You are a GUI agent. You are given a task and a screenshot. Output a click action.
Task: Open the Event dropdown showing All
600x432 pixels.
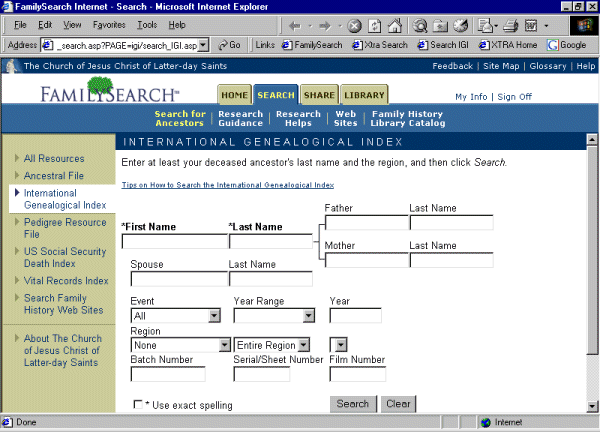coord(176,316)
